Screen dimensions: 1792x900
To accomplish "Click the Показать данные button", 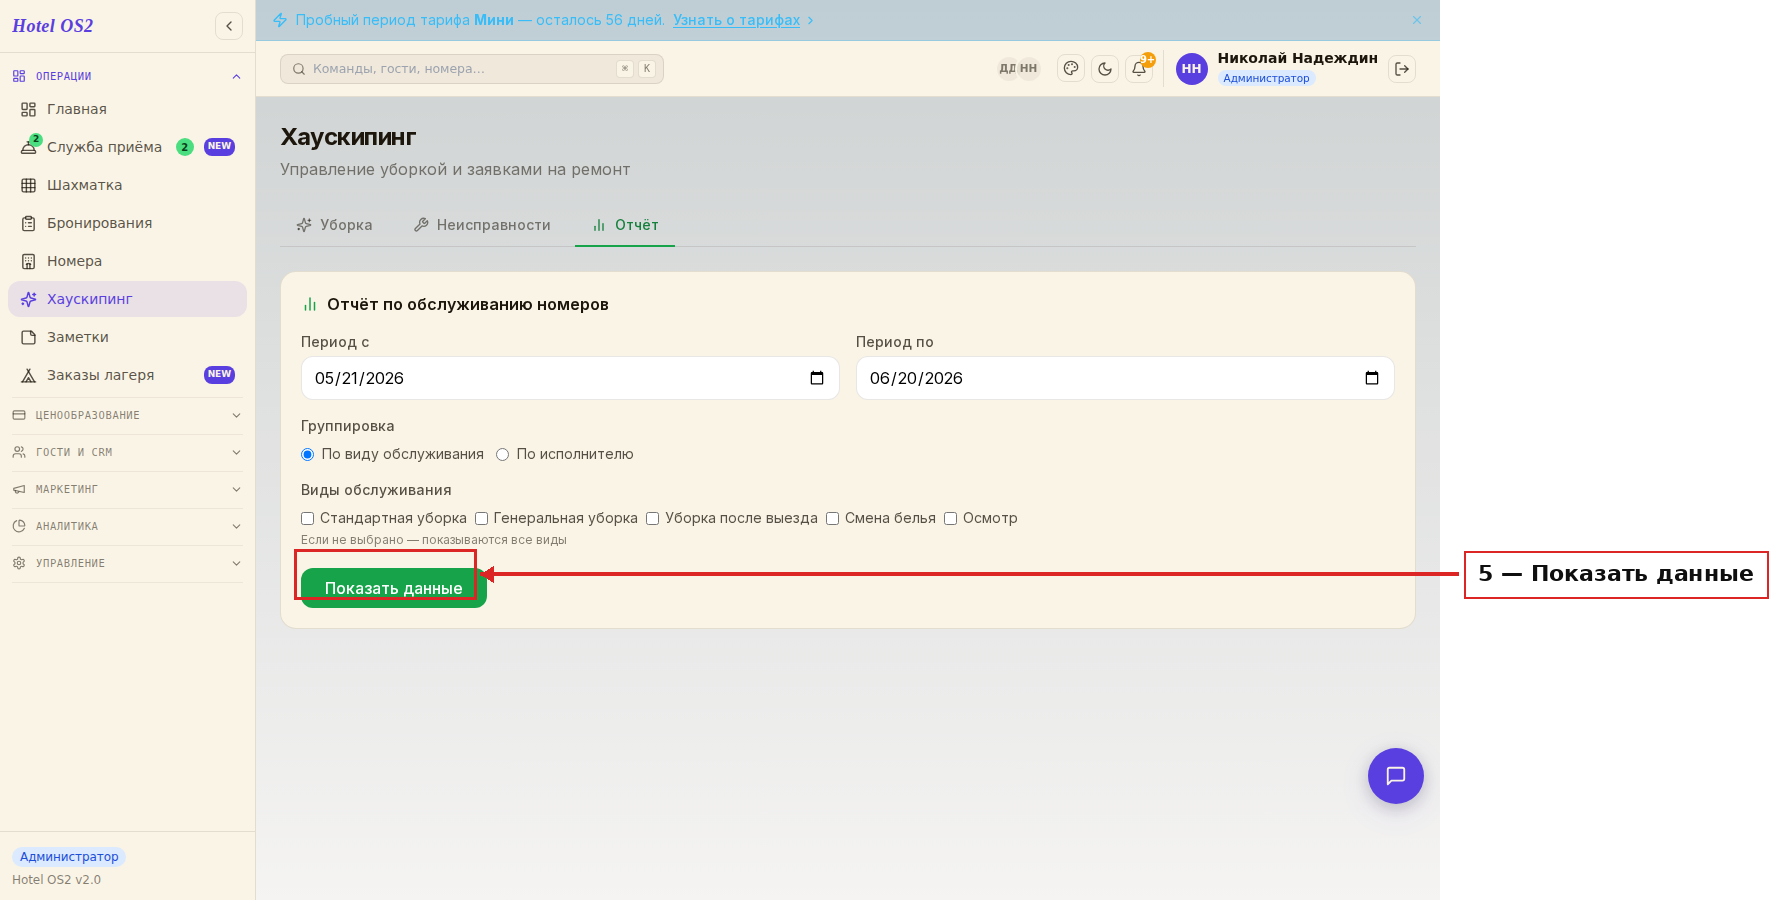I will (394, 588).
